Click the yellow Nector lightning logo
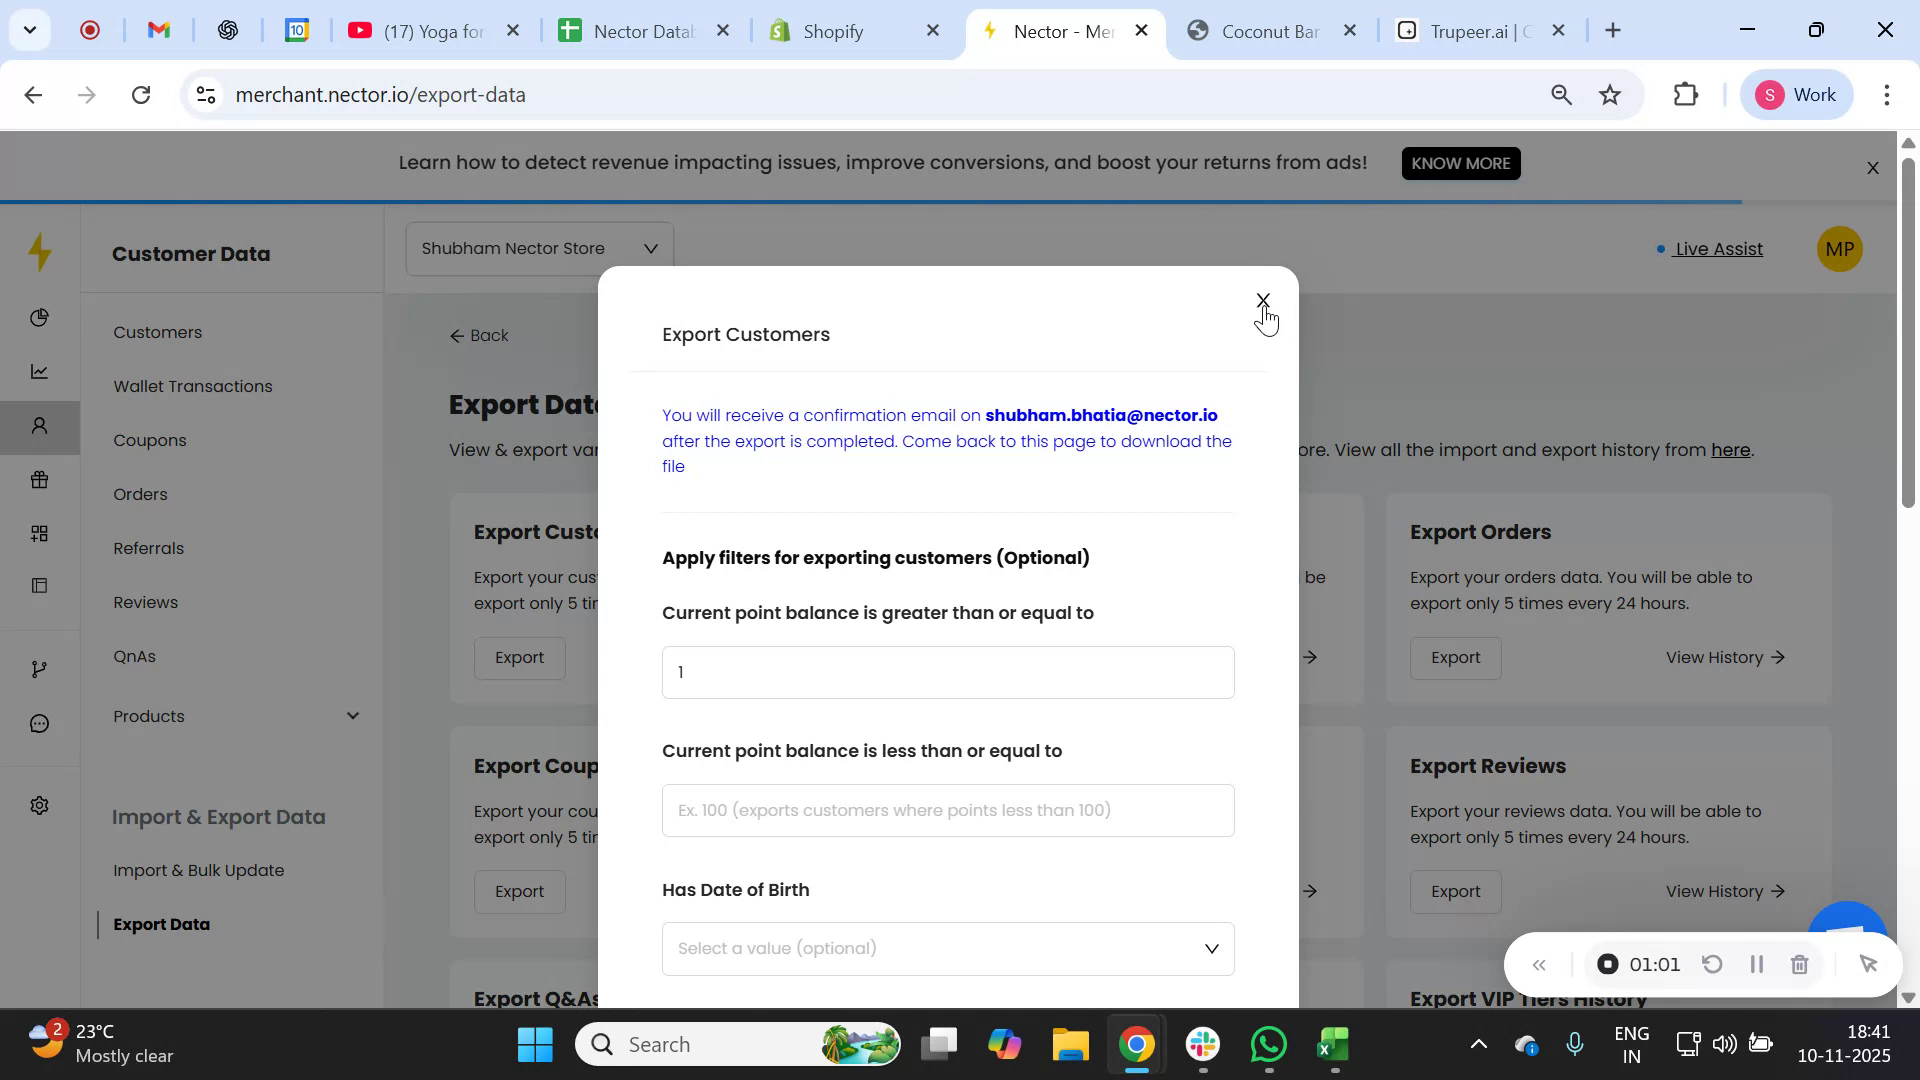Image resolution: width=1920 pixels, height=1080 pixels. point(40,252)
